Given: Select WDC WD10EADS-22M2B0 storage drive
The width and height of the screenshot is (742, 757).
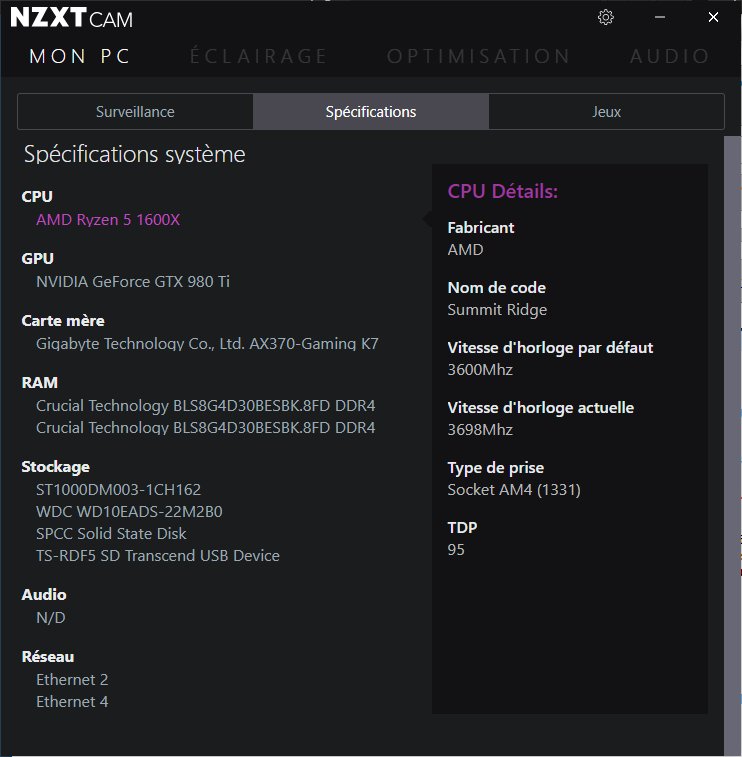Looking at the screenshot, I should (x=129, y=512).
